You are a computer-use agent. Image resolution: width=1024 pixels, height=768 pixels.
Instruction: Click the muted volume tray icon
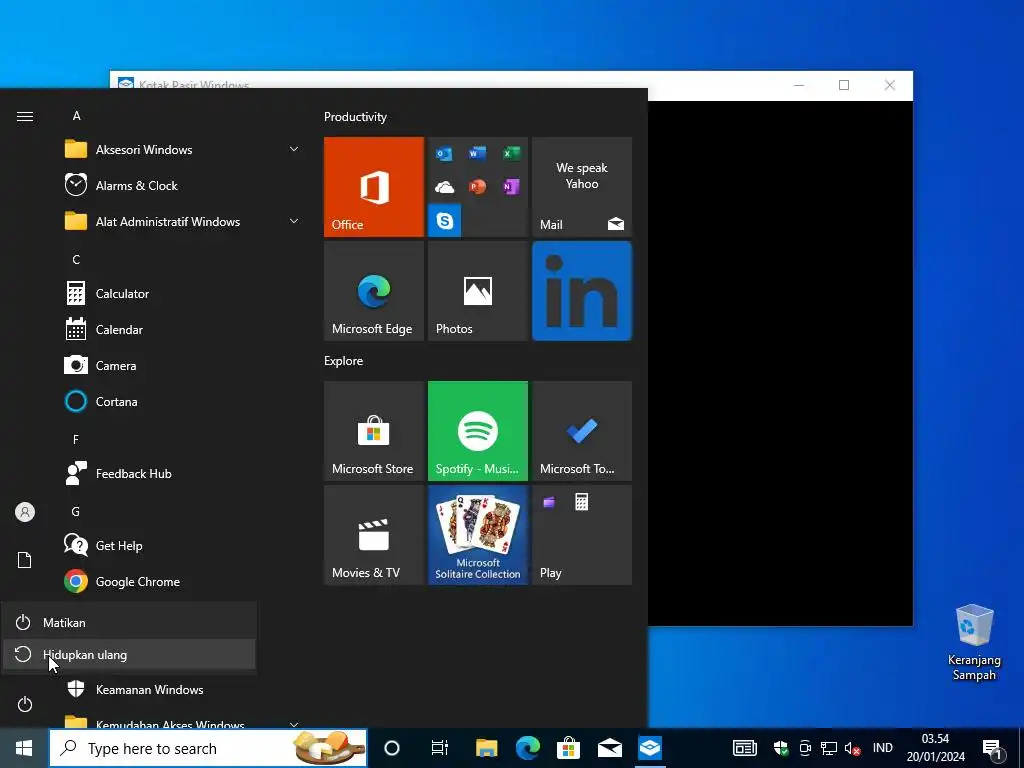[x=852, y=748]
